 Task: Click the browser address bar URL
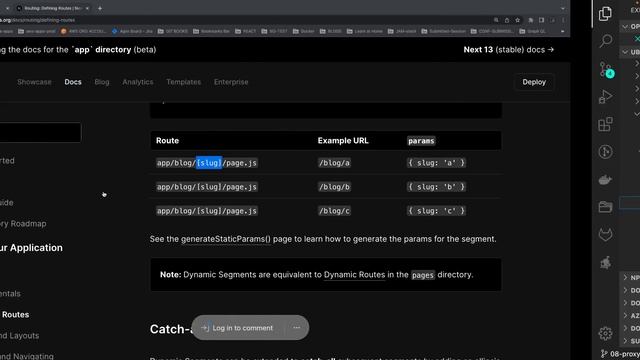(x=38, y=20)
